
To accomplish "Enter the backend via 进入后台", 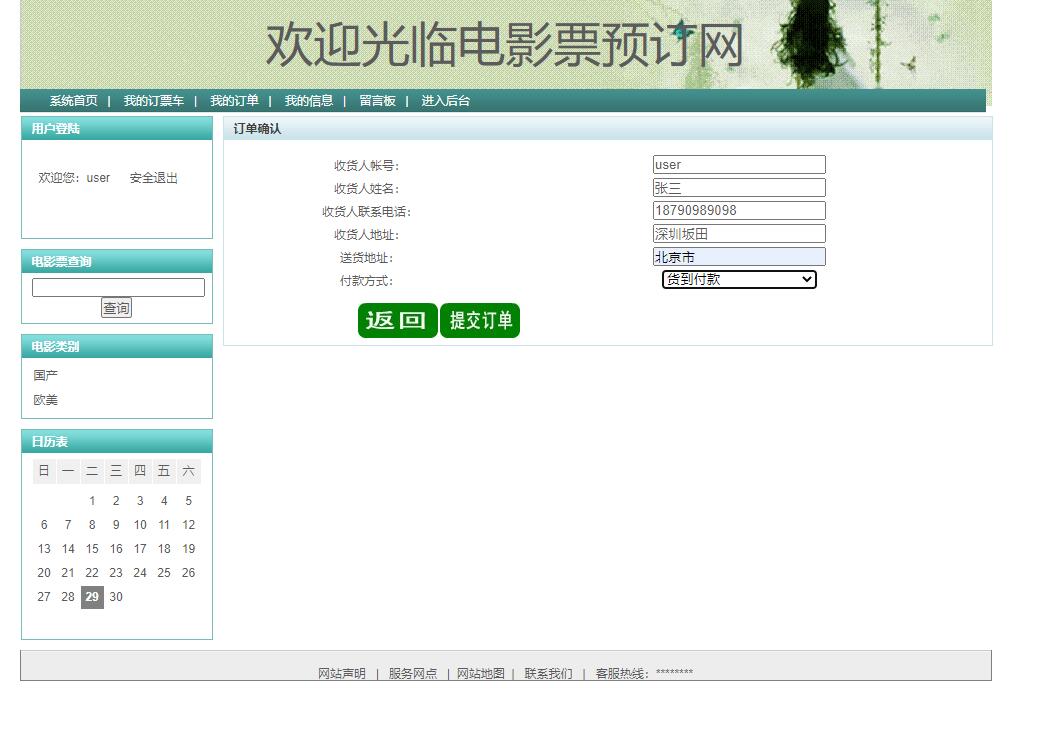I will click(444, 100).
